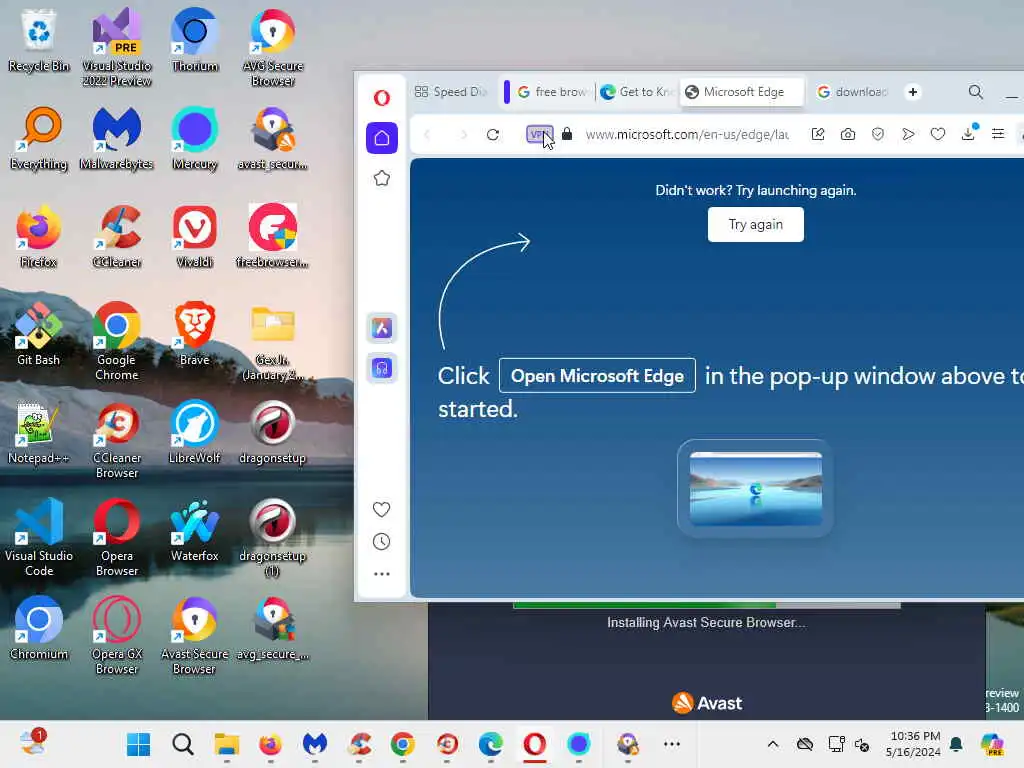Screen dimensions: 1024x768
Task: Click the address bar URL field
Action: pos(687,135)
